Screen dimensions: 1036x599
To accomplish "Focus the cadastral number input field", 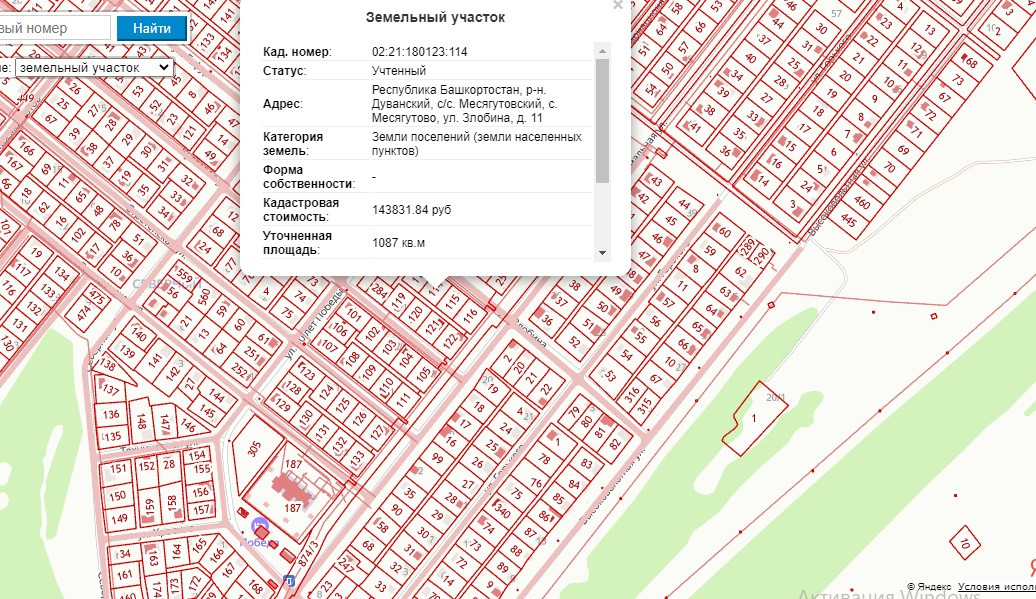I will pos(55,28).
